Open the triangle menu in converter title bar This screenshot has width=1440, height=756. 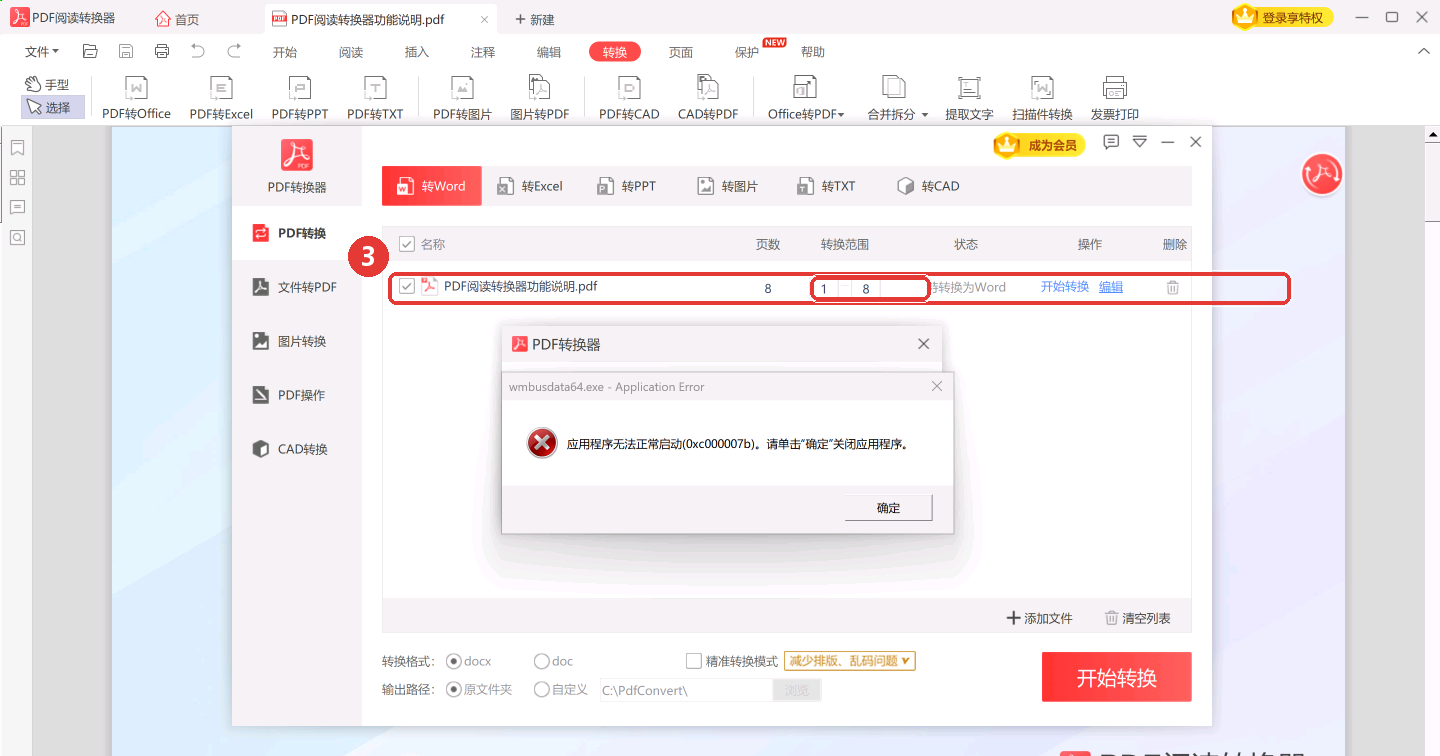coord(1139,143)
